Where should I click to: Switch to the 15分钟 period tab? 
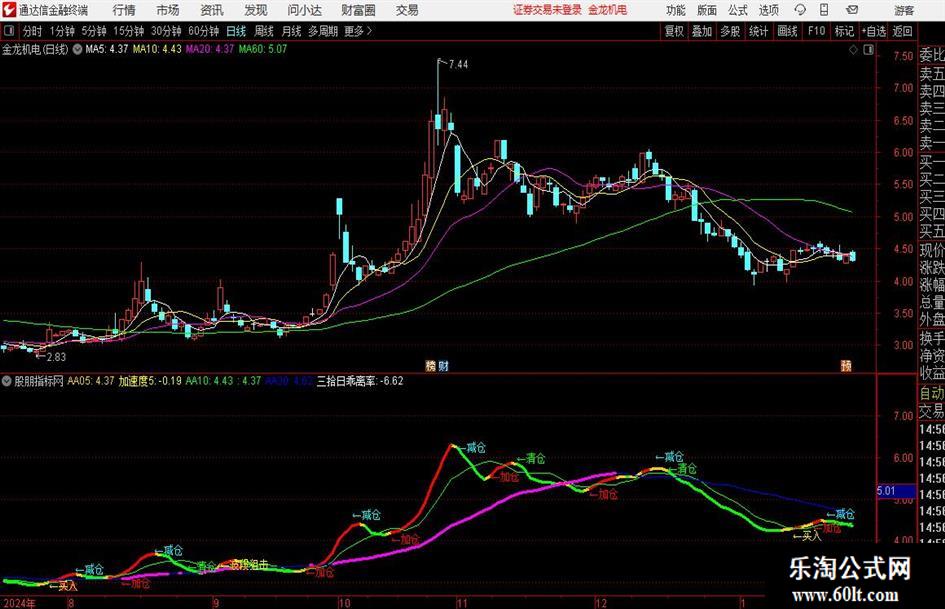(128, 31)
